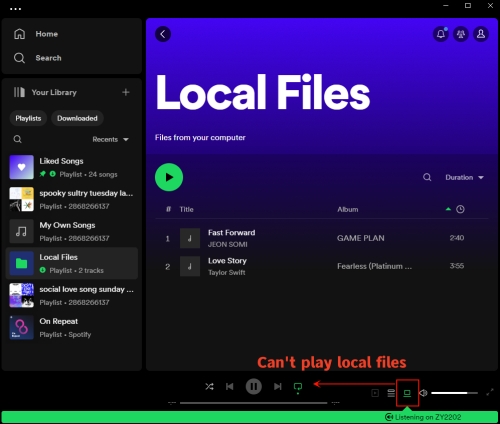
Task: Filter library by Downloaded chip
Action: click(77, 118)
